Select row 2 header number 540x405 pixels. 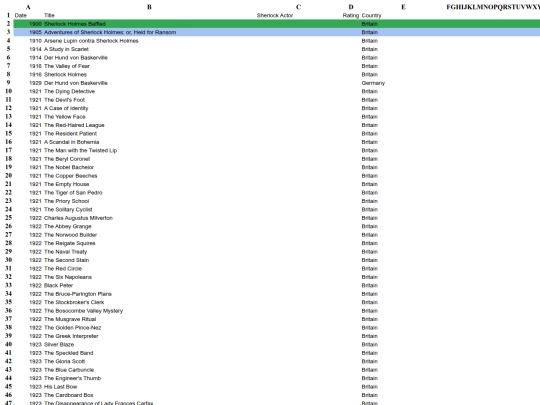[x=8, y=24]
